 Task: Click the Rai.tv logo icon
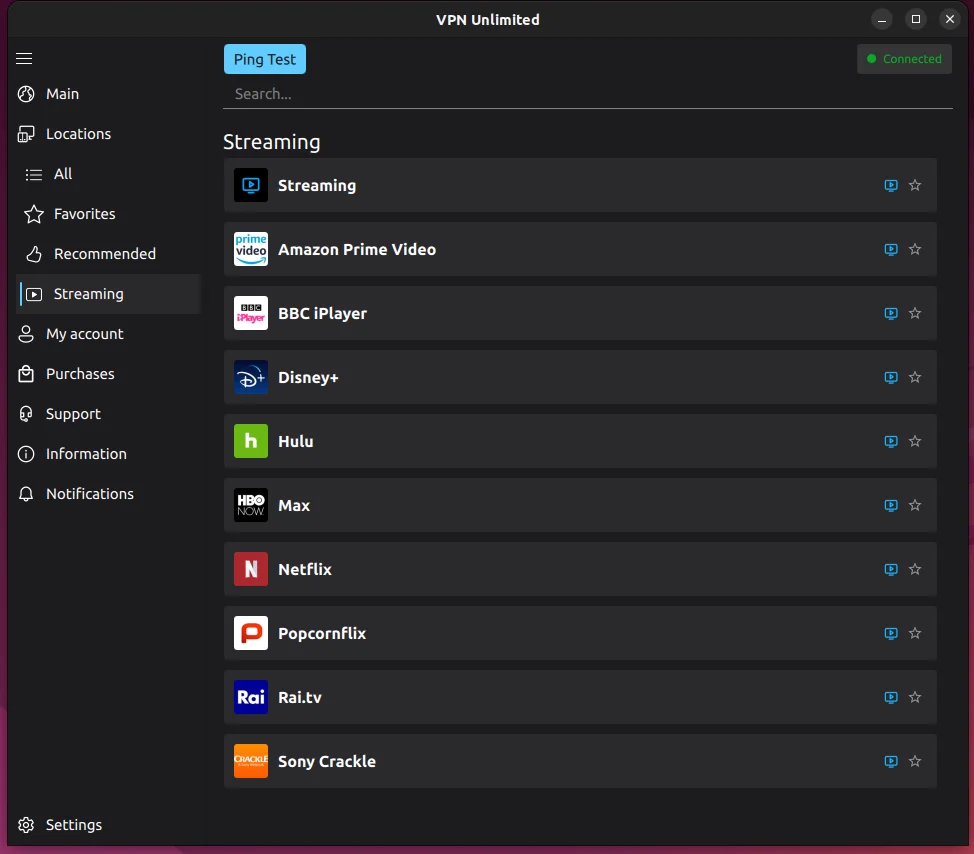pyautogui.click(x=251, y=697)
